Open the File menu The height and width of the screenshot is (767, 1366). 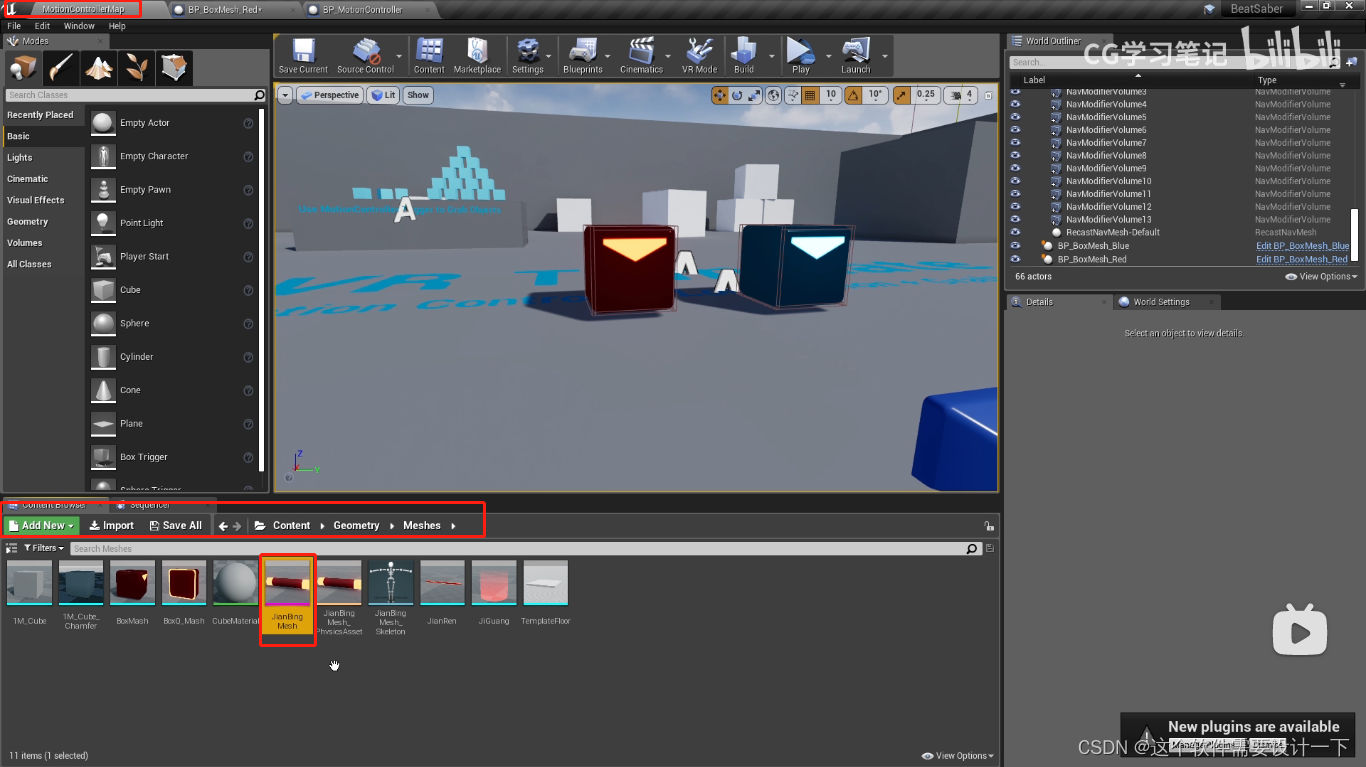(x=14, y=26)
